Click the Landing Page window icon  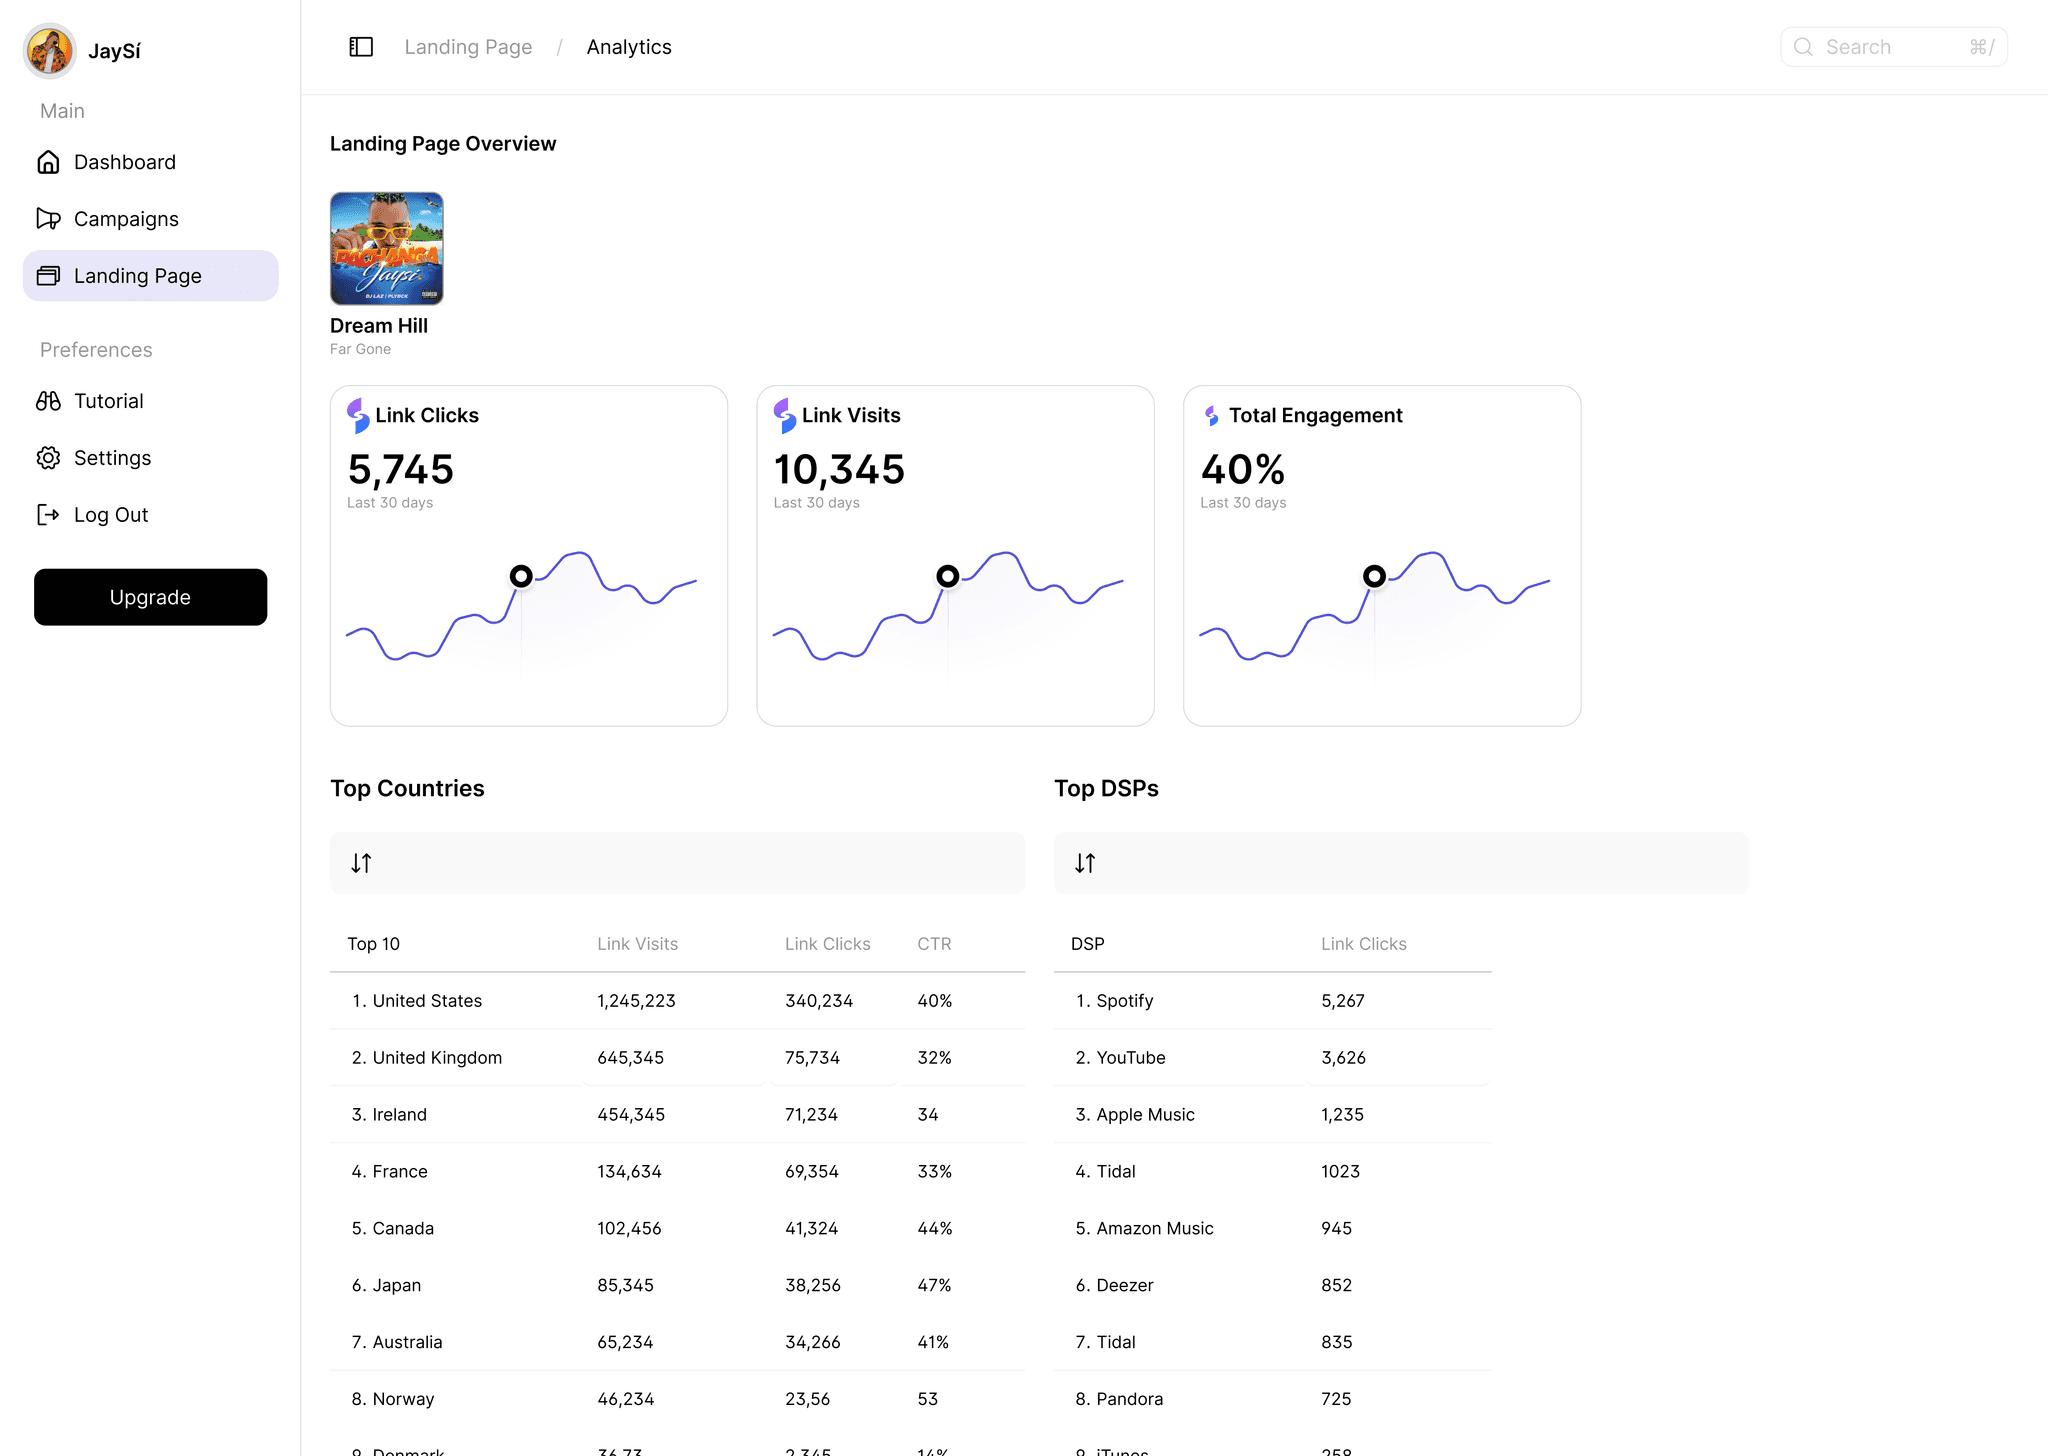[x=48, y=276]
